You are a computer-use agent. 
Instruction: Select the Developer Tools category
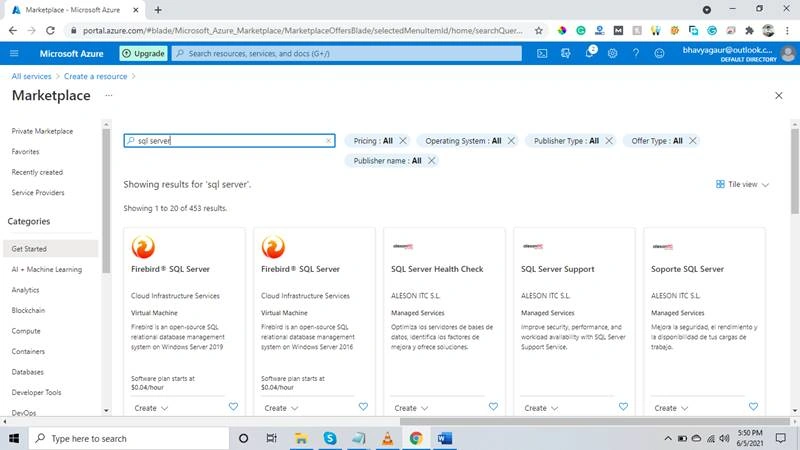point(36,392)
